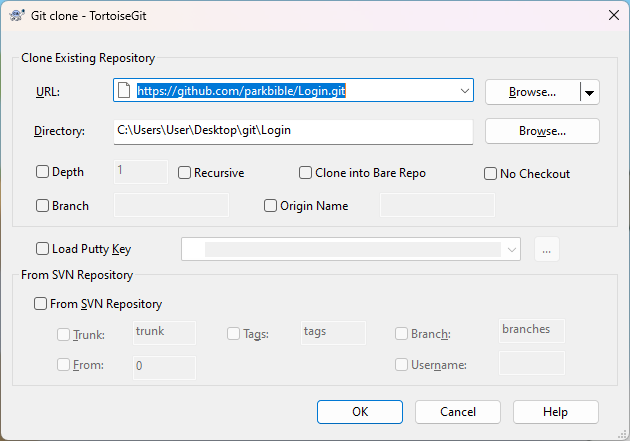Click the file icon in the URL field

click(x=124, y=90)
